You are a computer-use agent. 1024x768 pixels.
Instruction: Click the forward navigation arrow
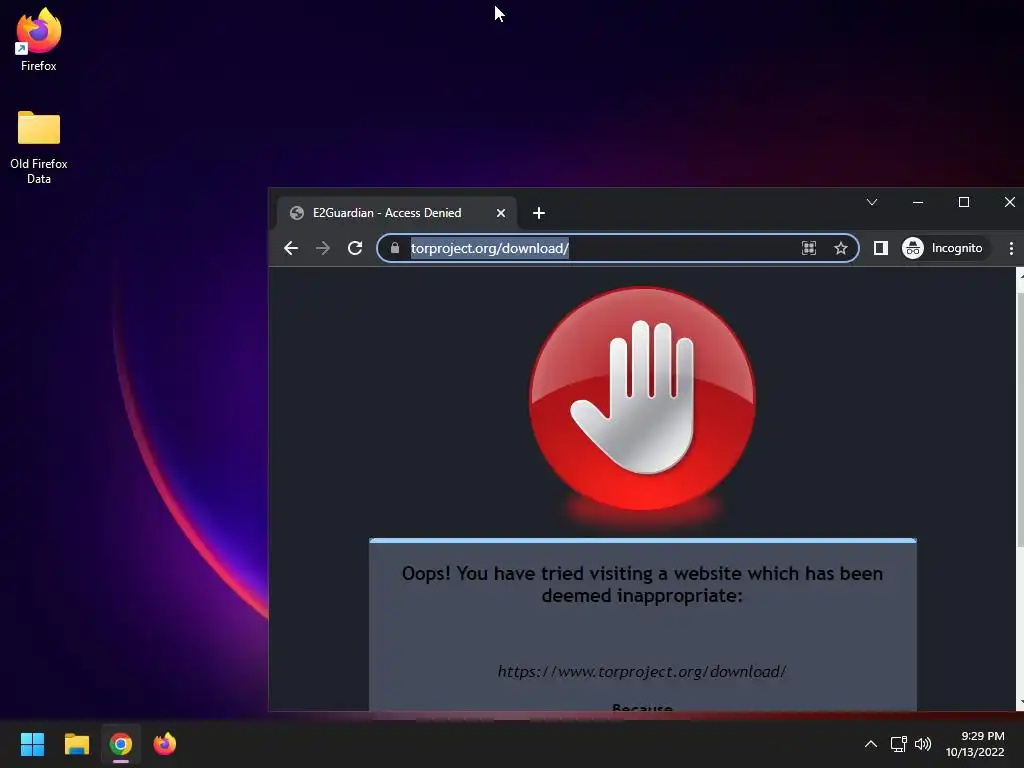click(323, 248)
